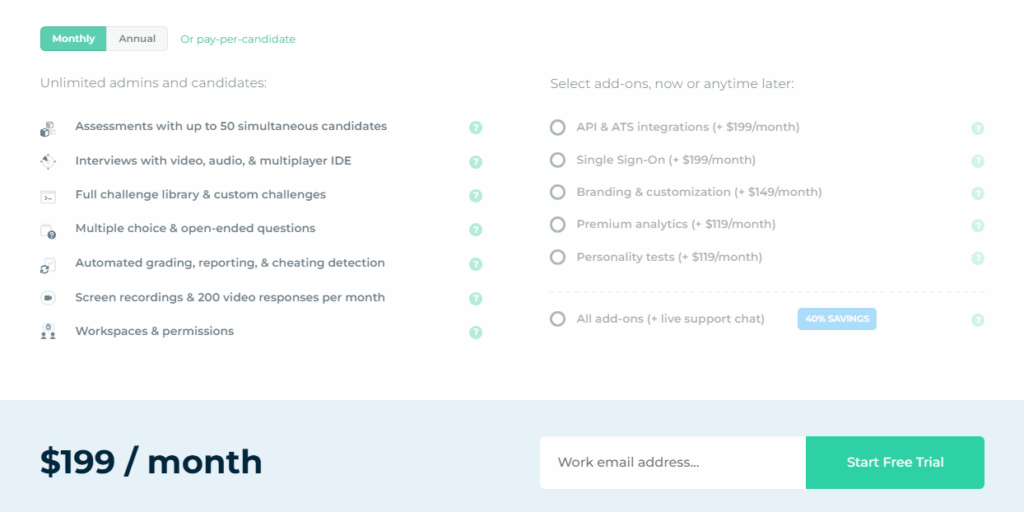This screenshot has height=512, width=1024.
Task: Select the API & ATS integrations add-on
Action: tap(558, 127)
